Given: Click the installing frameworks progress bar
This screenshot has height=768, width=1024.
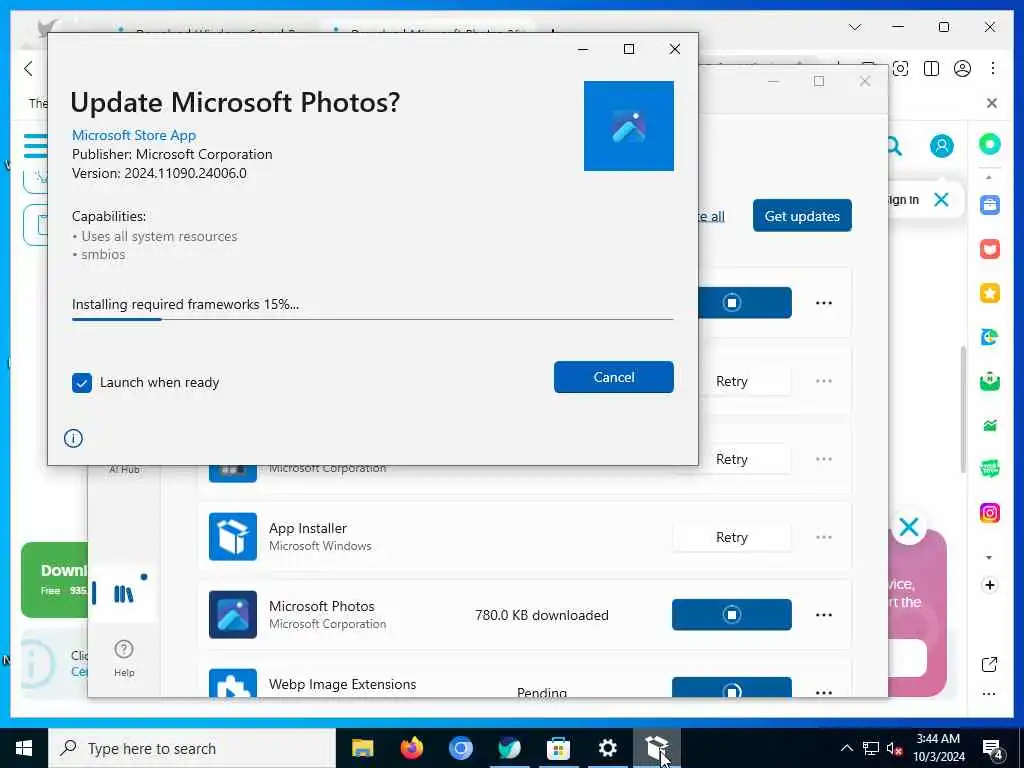Looking at the screenshot, I should (372, 319).
